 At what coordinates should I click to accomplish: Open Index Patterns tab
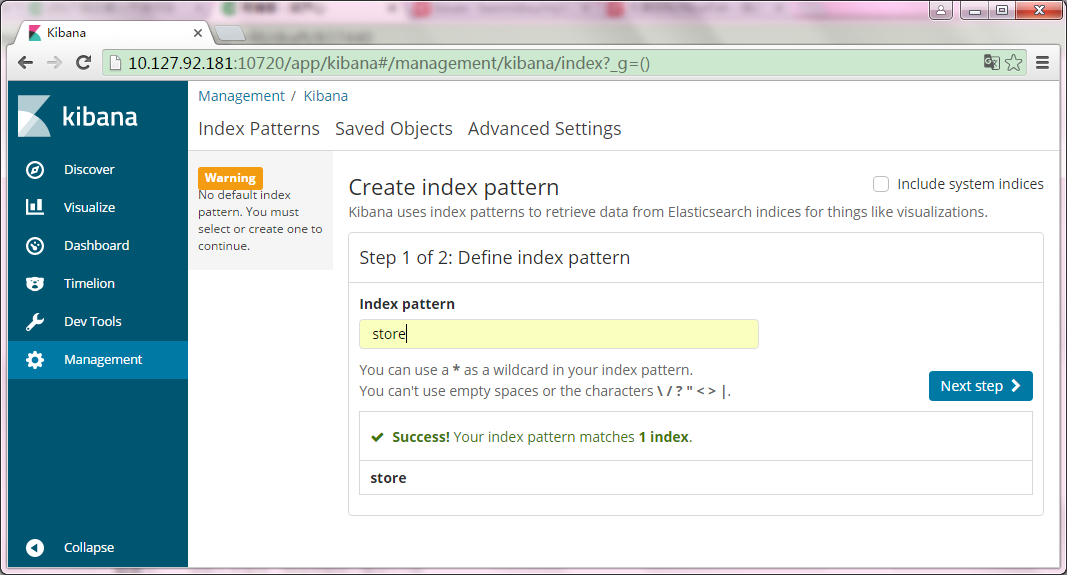pyautogui.click(x=259, y=129)
